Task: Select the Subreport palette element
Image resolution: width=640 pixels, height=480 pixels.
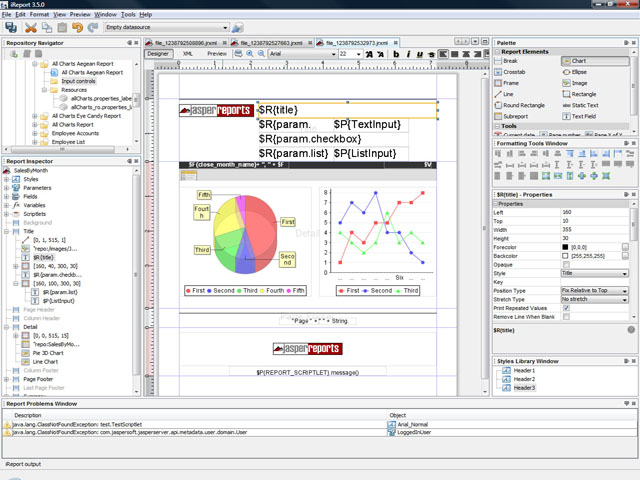Action: (511, 116)
